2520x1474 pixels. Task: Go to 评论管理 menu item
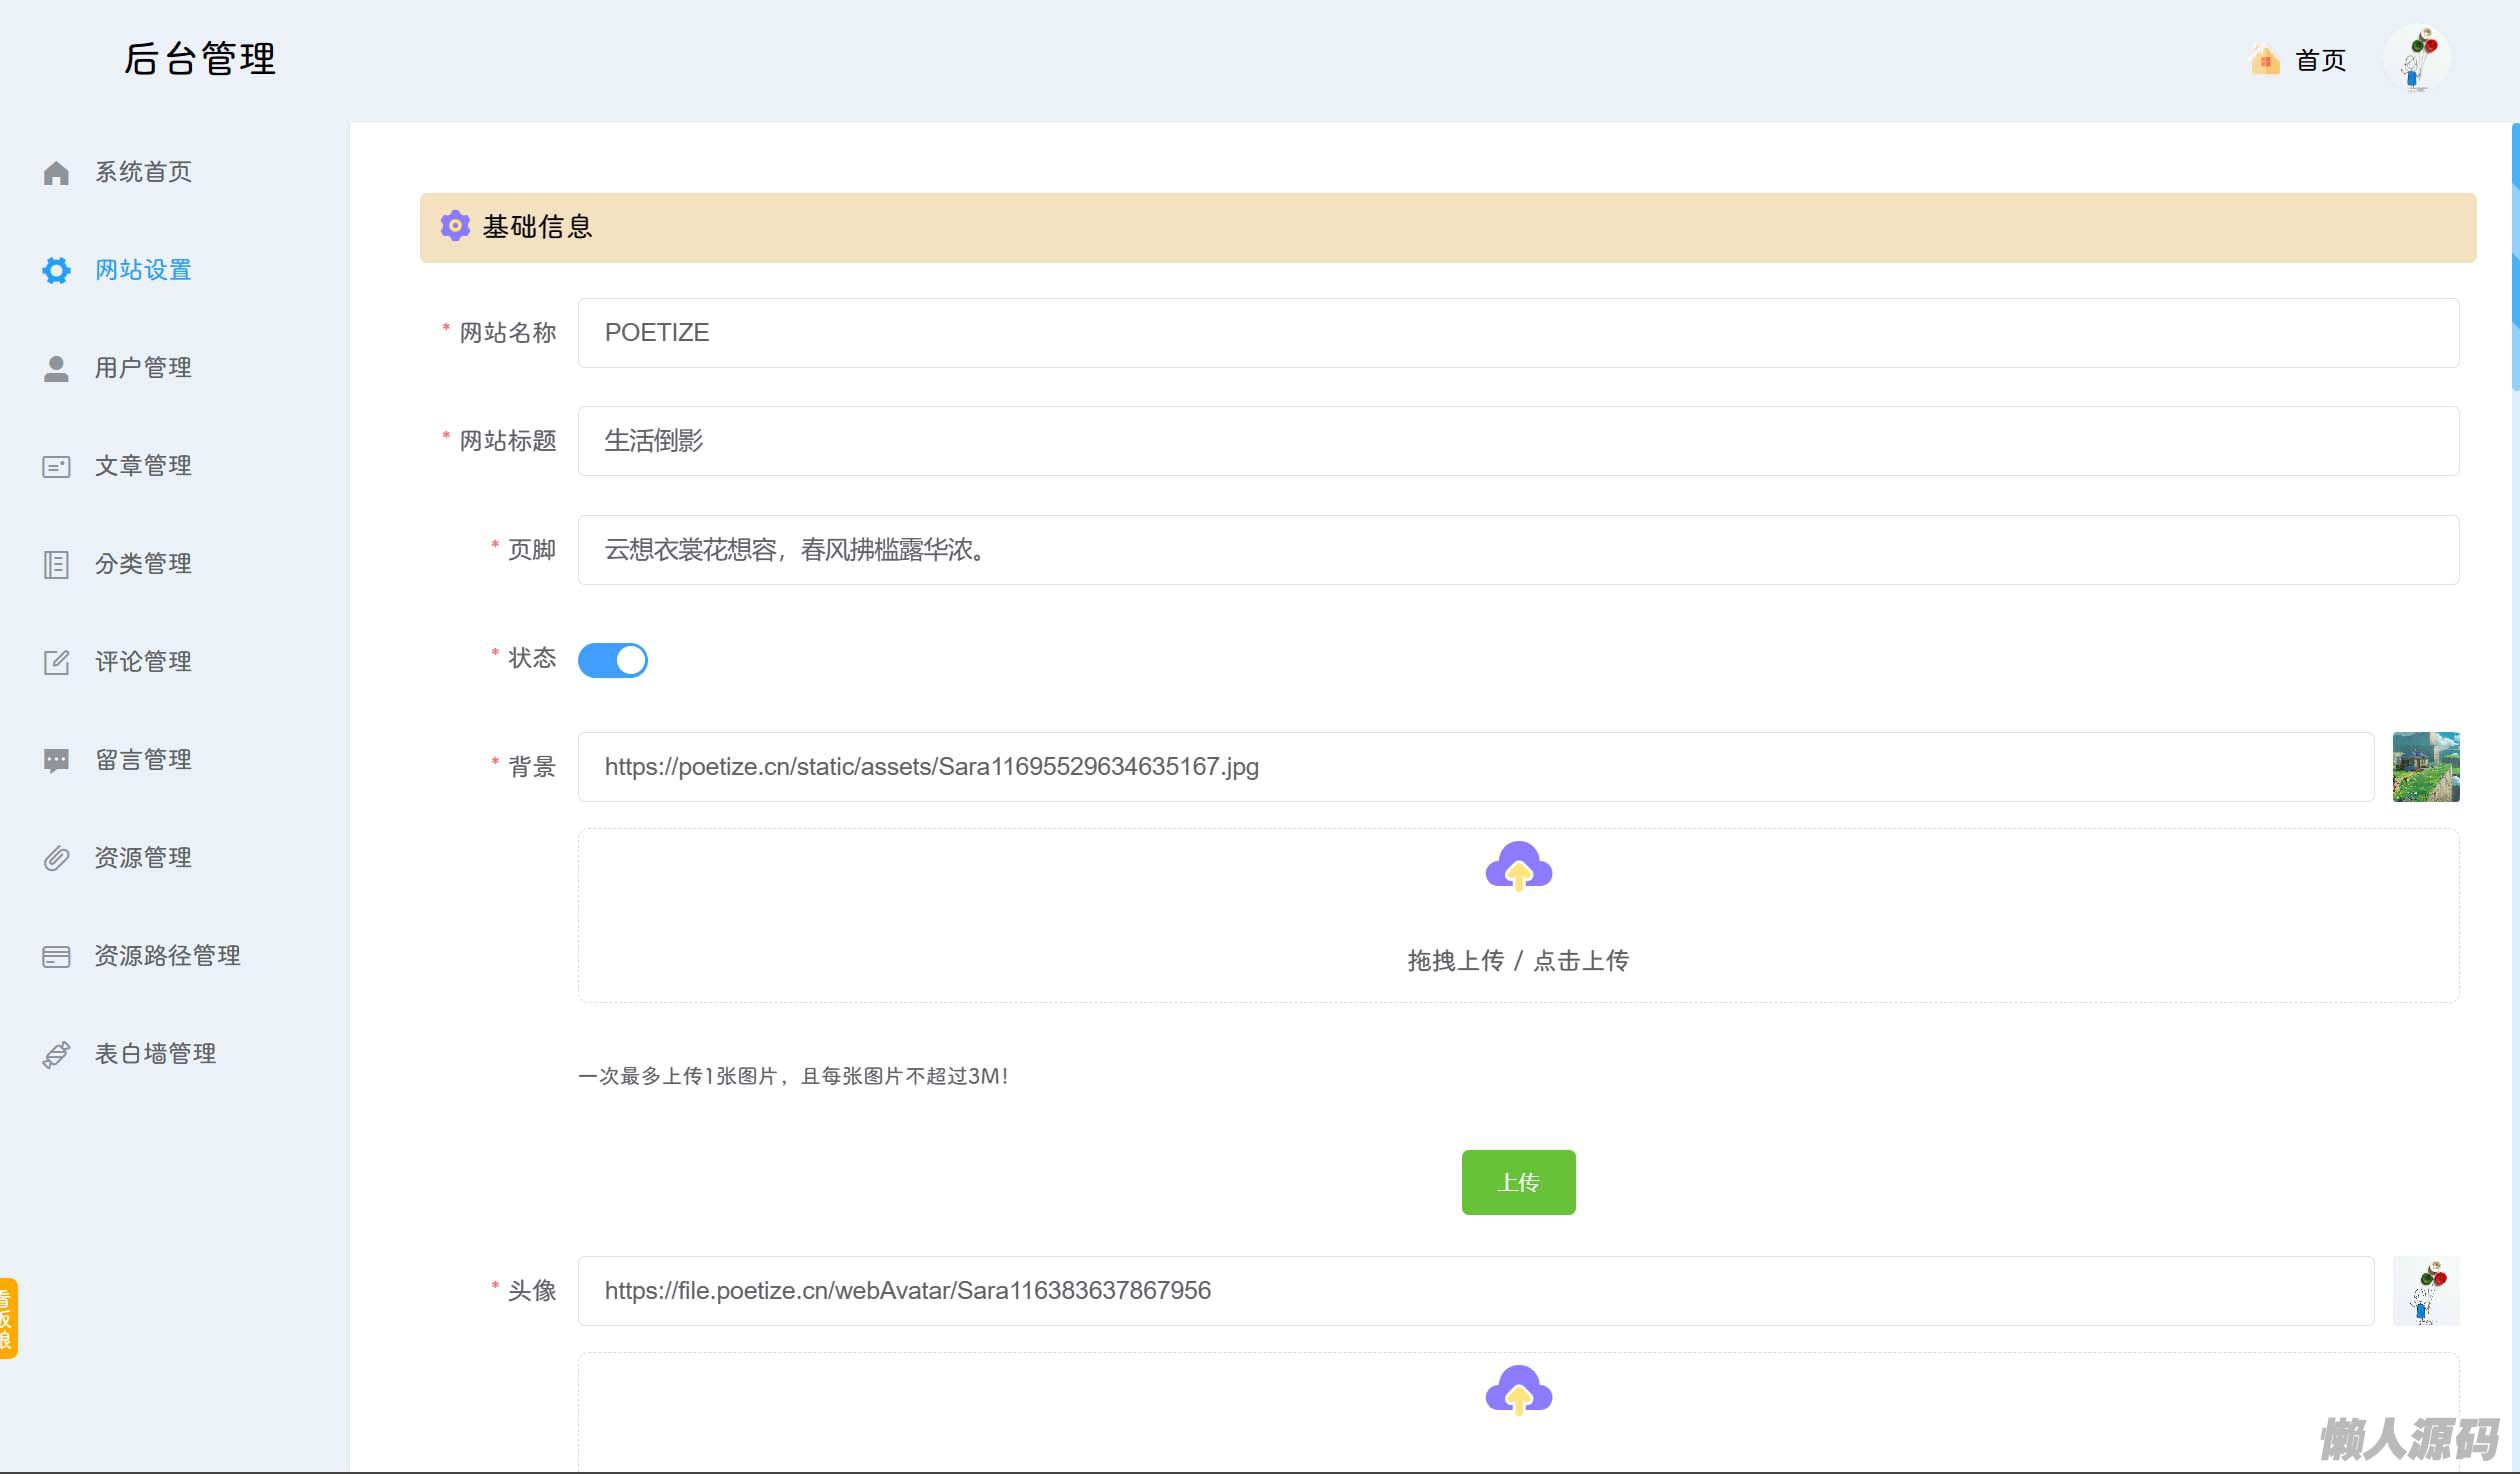pyautogui.click(x=143, y=662)
